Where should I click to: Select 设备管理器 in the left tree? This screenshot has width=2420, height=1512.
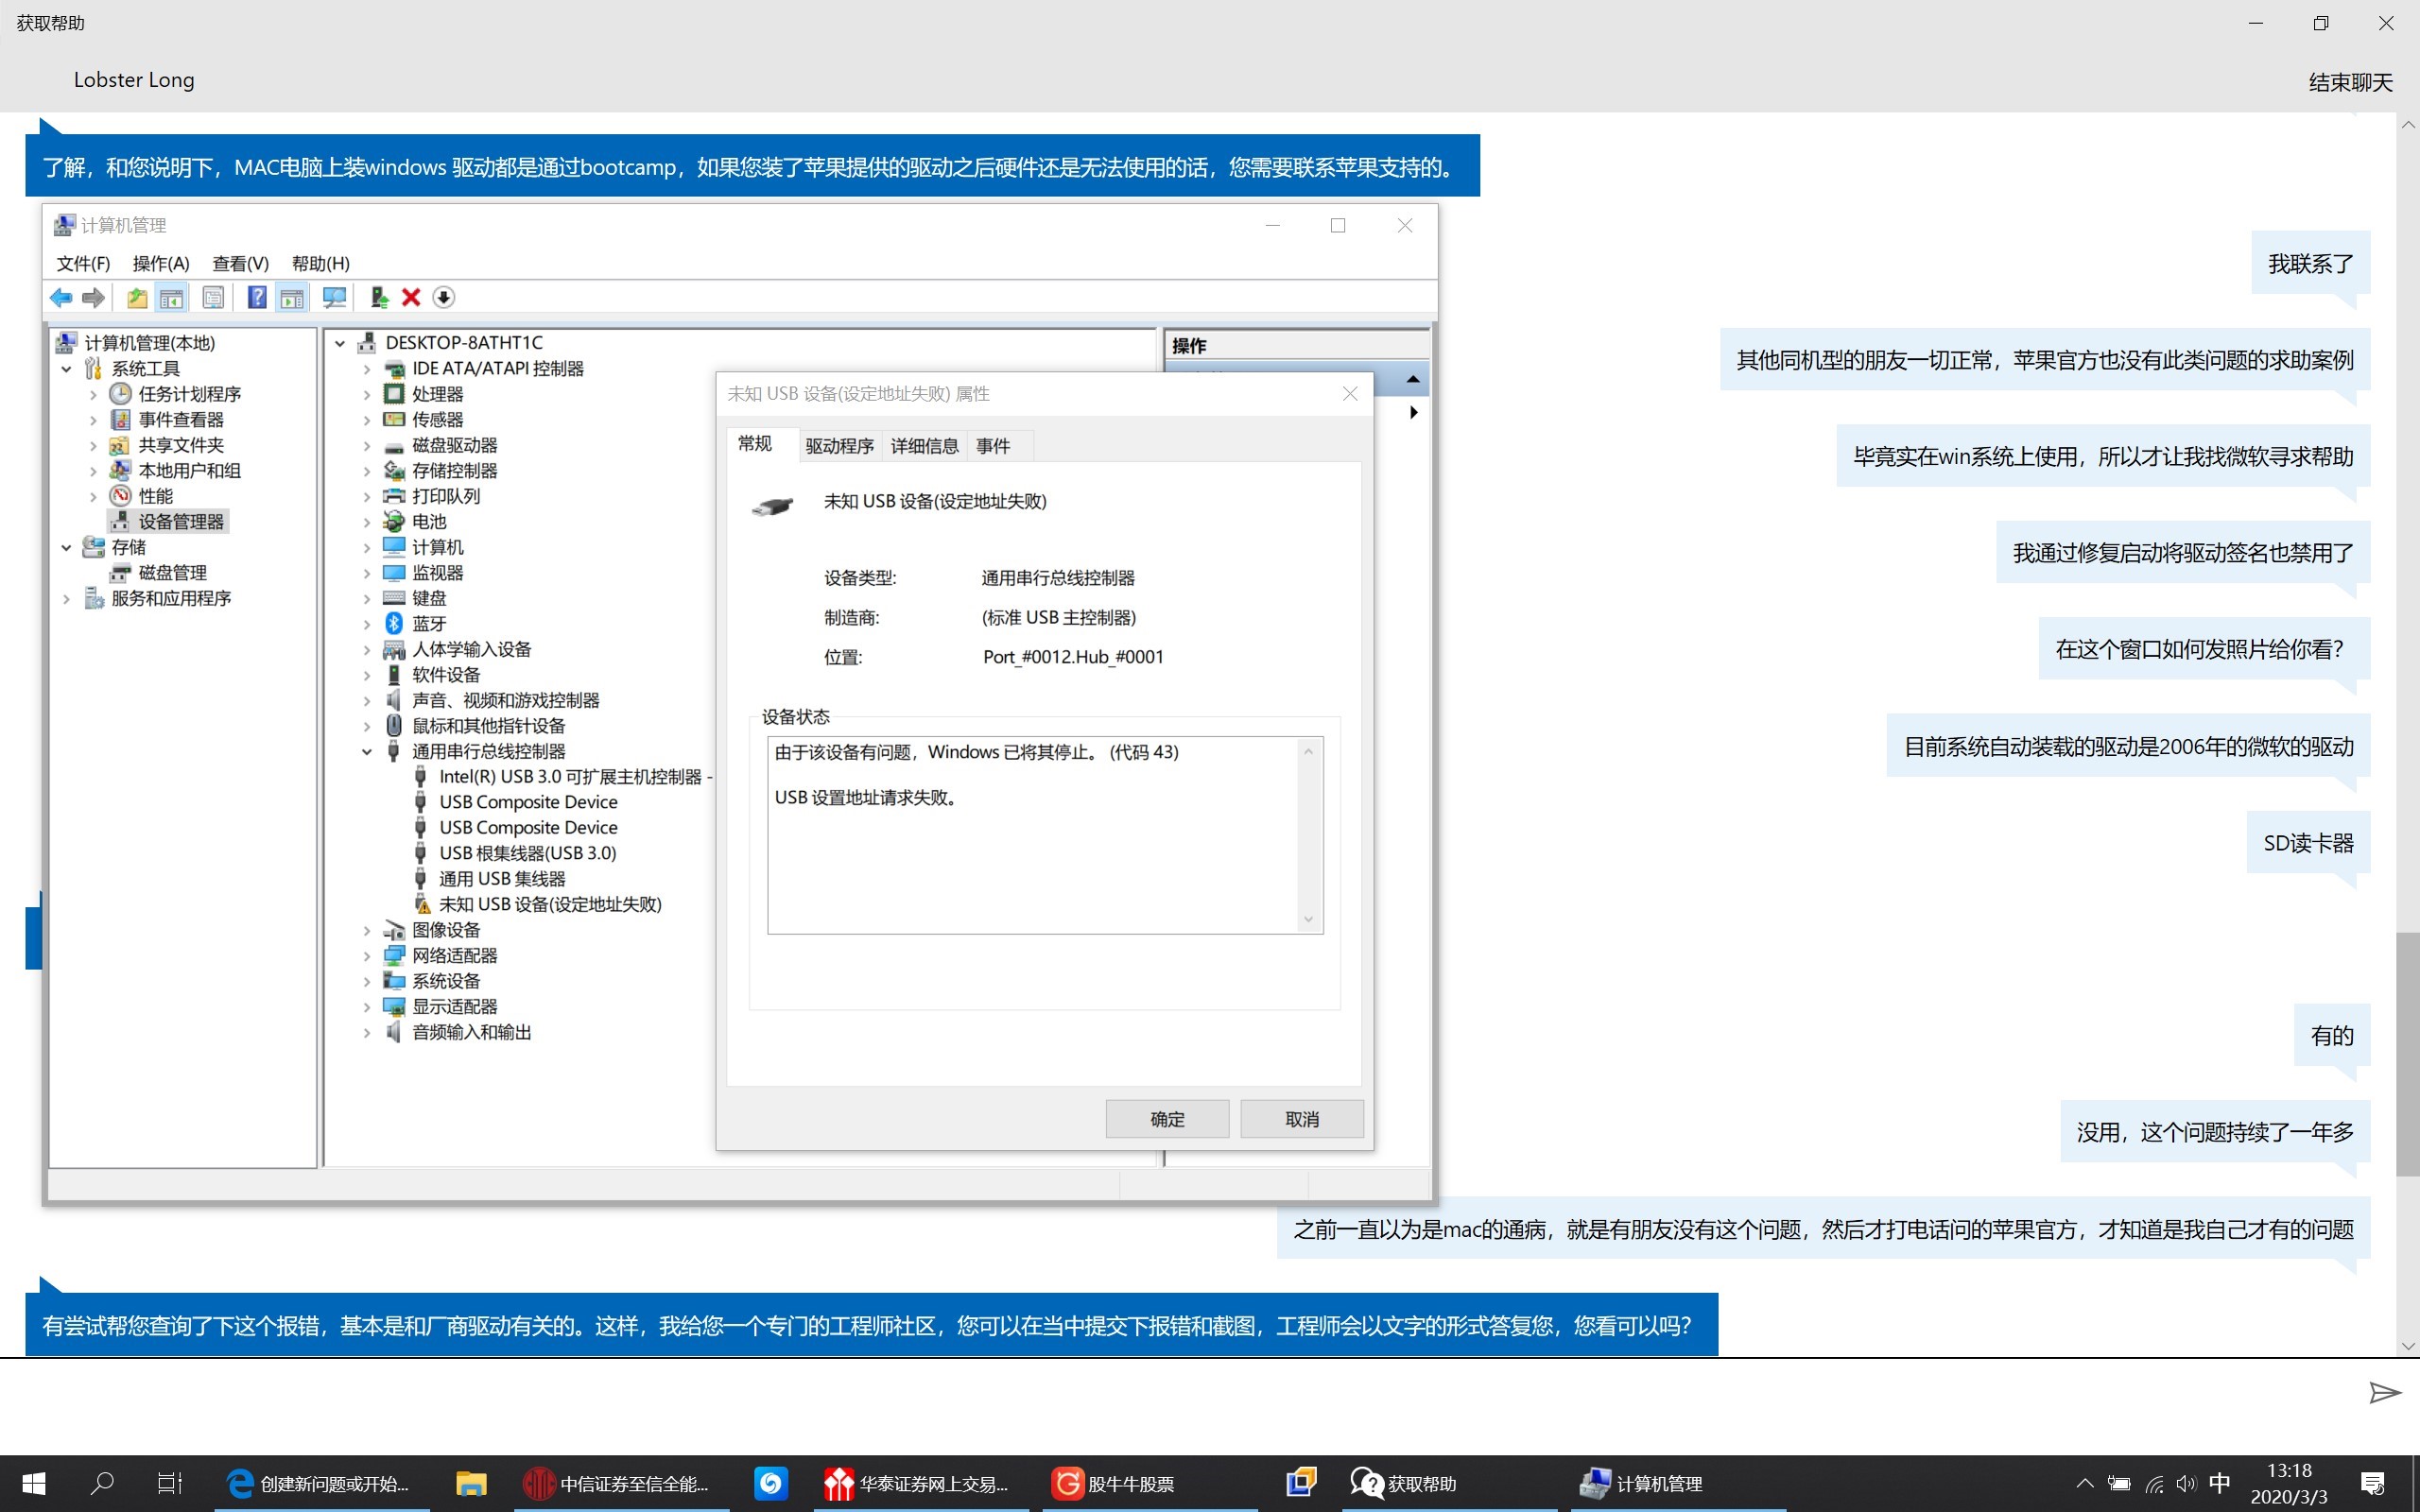click(180, 521)
